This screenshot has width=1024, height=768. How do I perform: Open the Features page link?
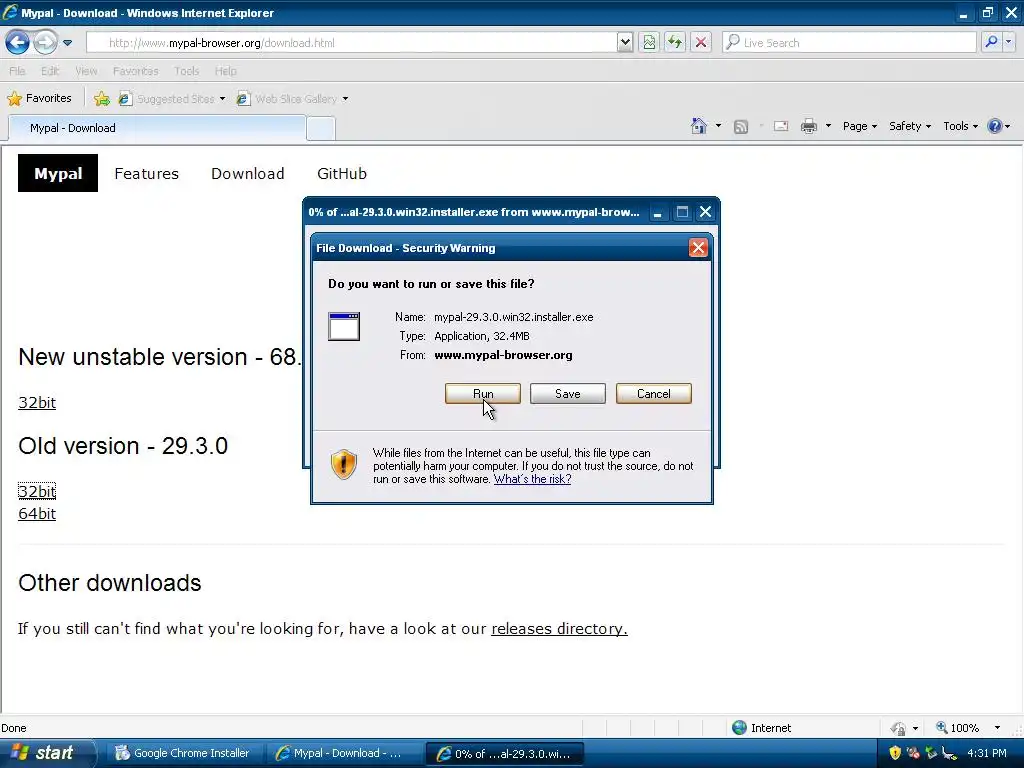pyautogui.click(x=146, y=174)
